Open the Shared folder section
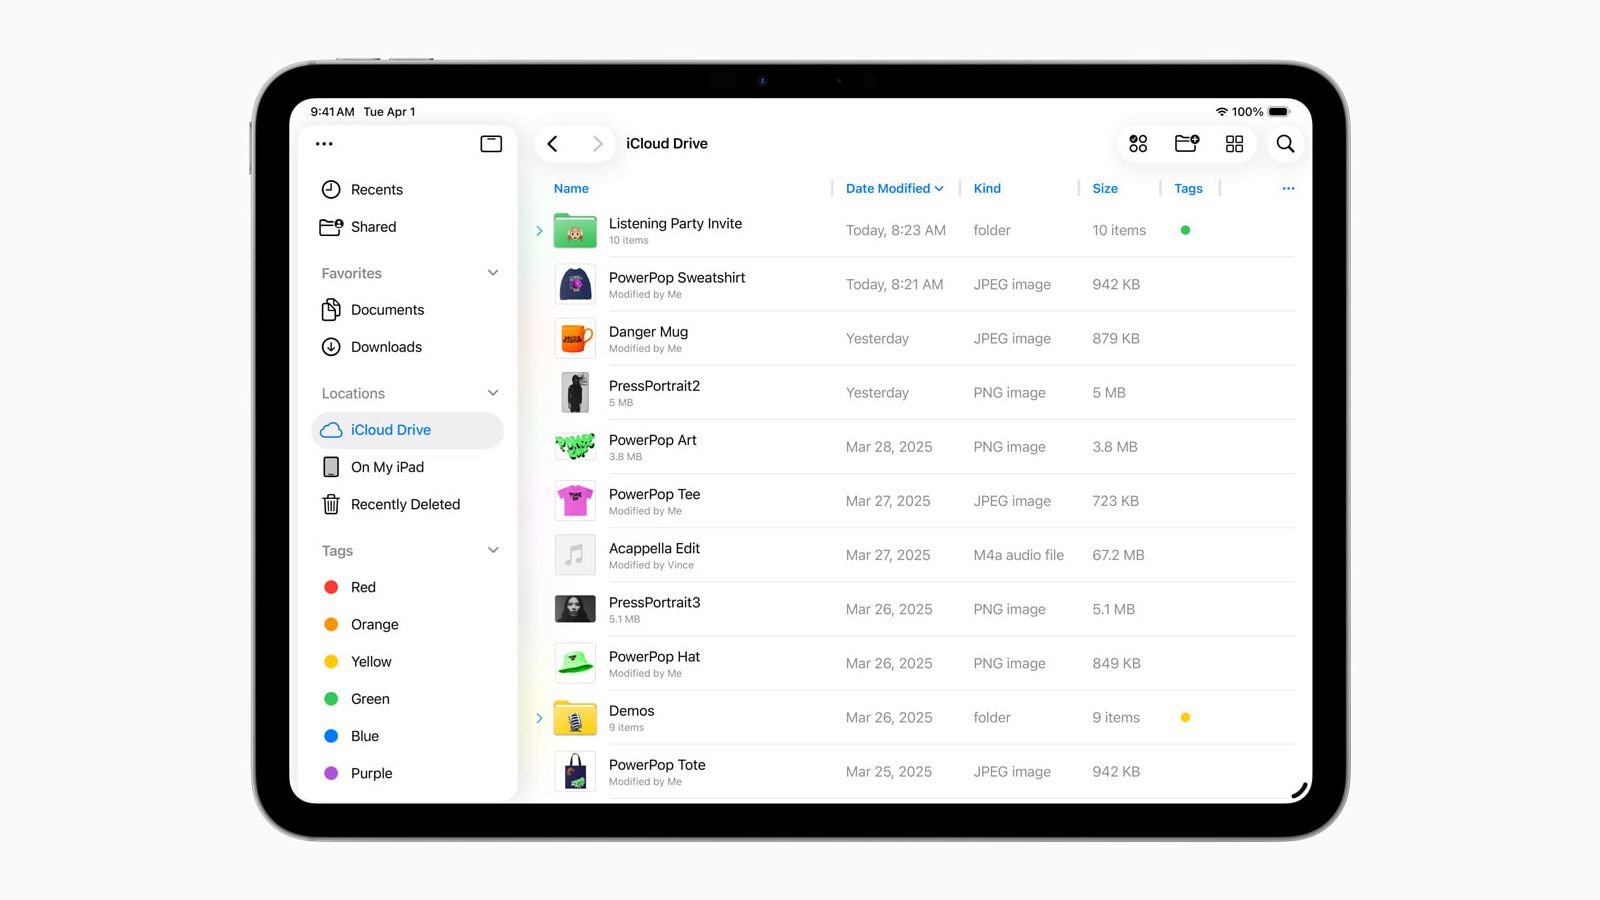Image resolution: width=1600 pixels, height=900 pixels. (x=373, y=227)
